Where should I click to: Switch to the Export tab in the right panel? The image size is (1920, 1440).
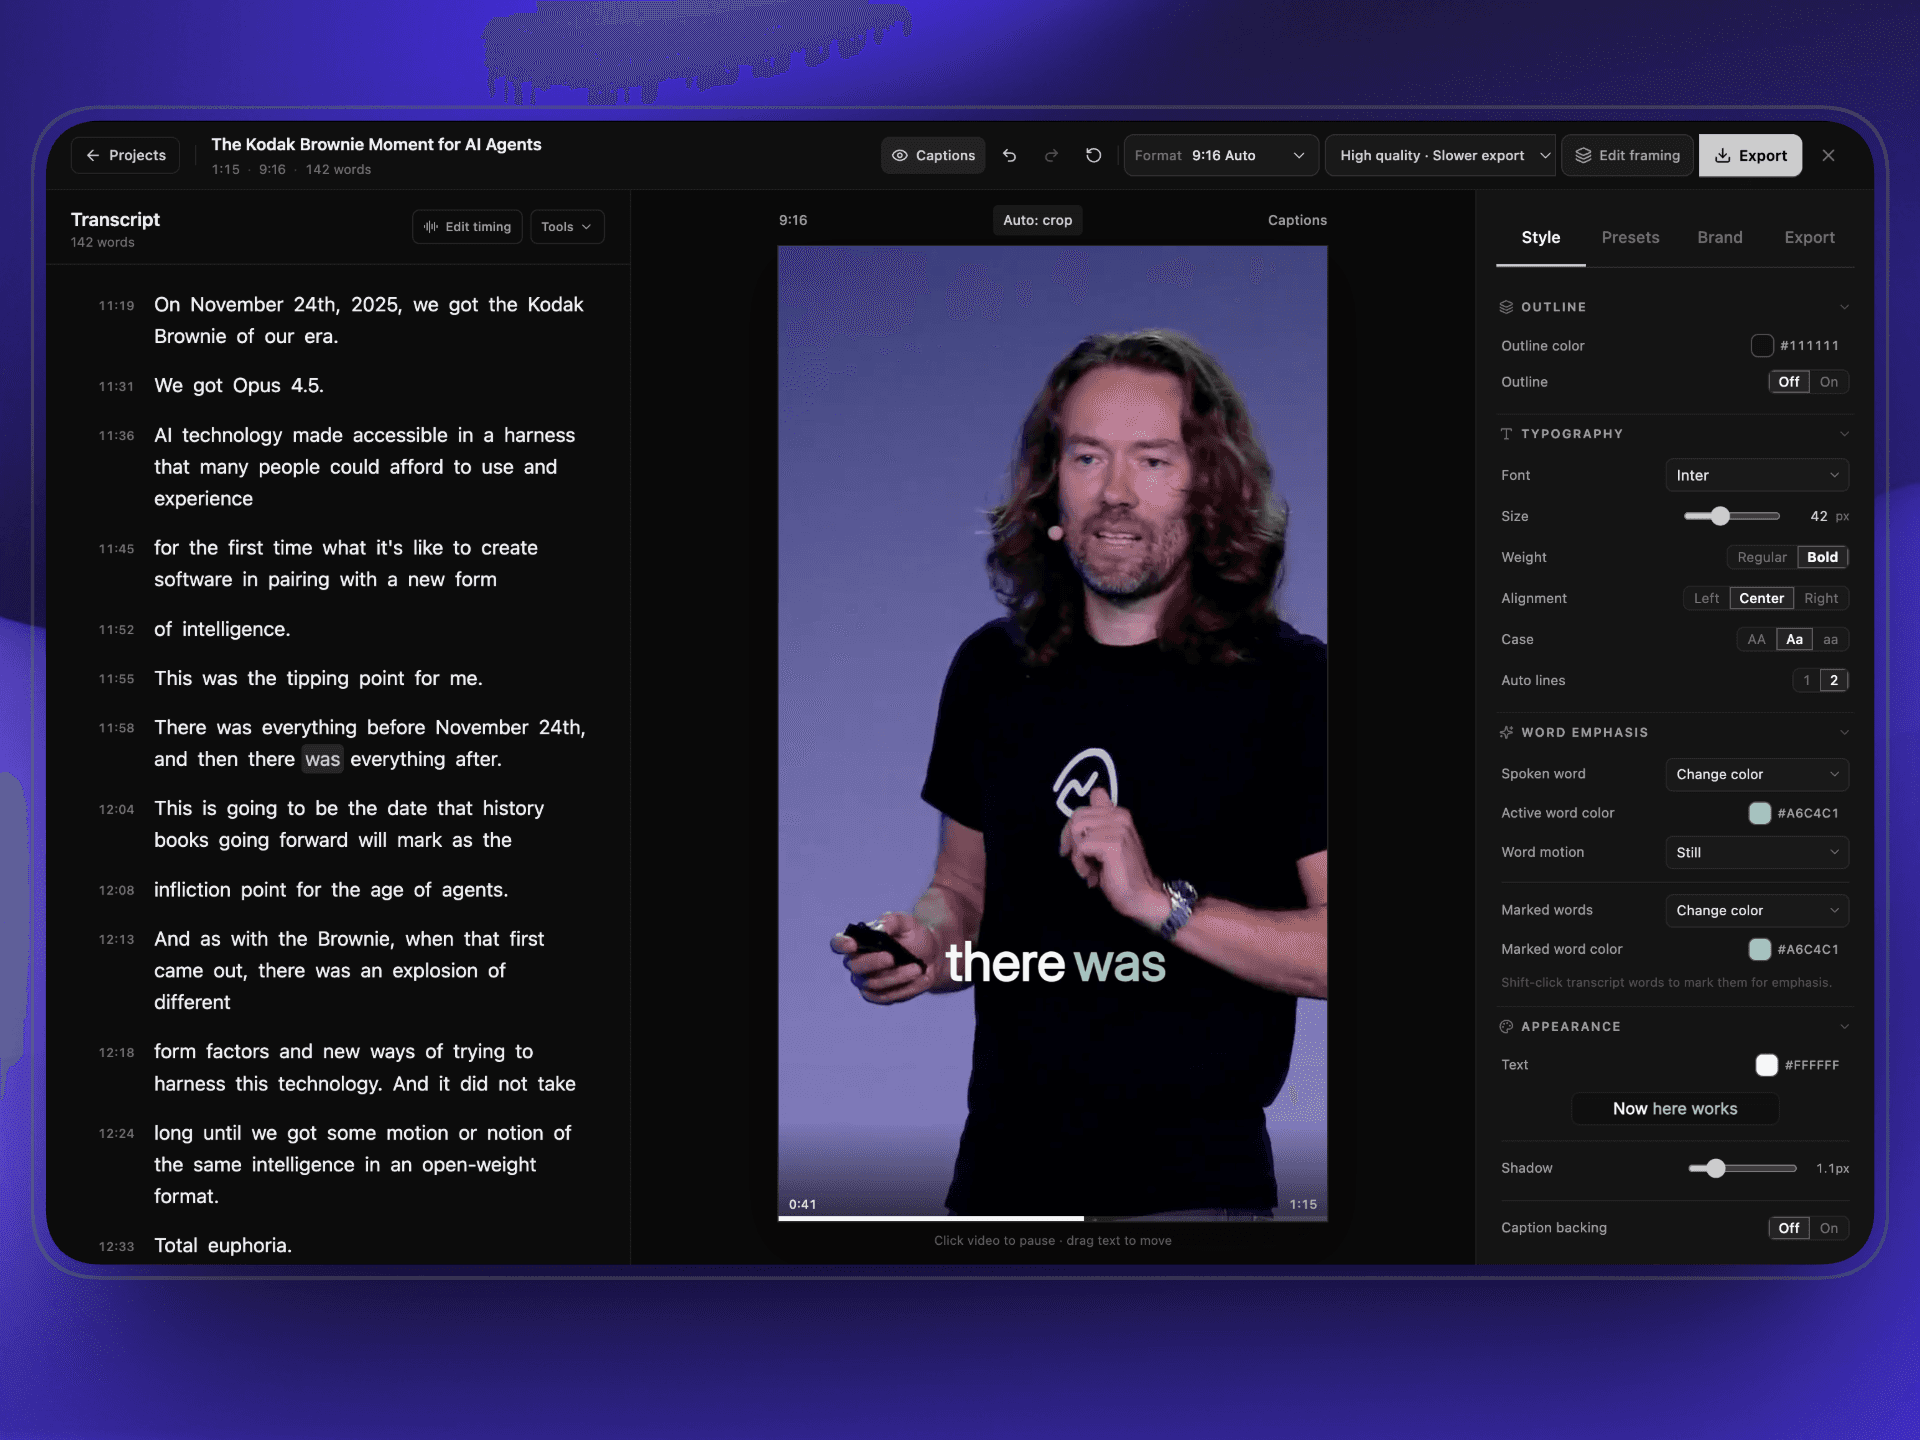[x=1809, y=238]
